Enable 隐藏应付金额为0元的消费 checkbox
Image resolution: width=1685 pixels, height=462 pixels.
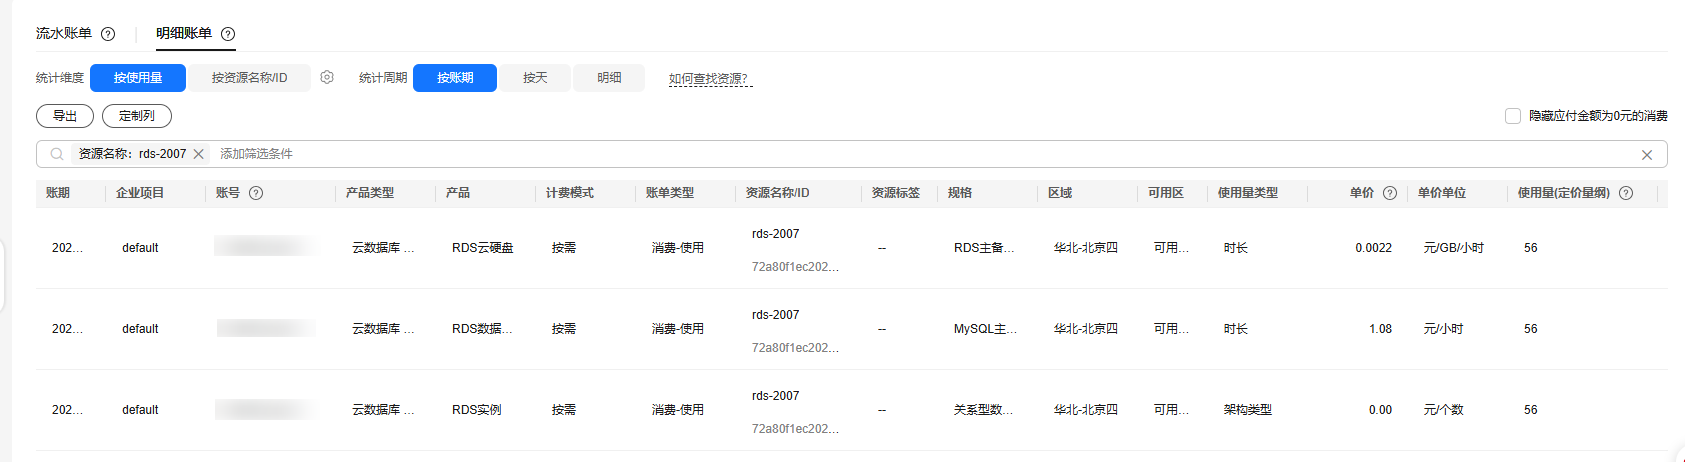point(1513,116)
